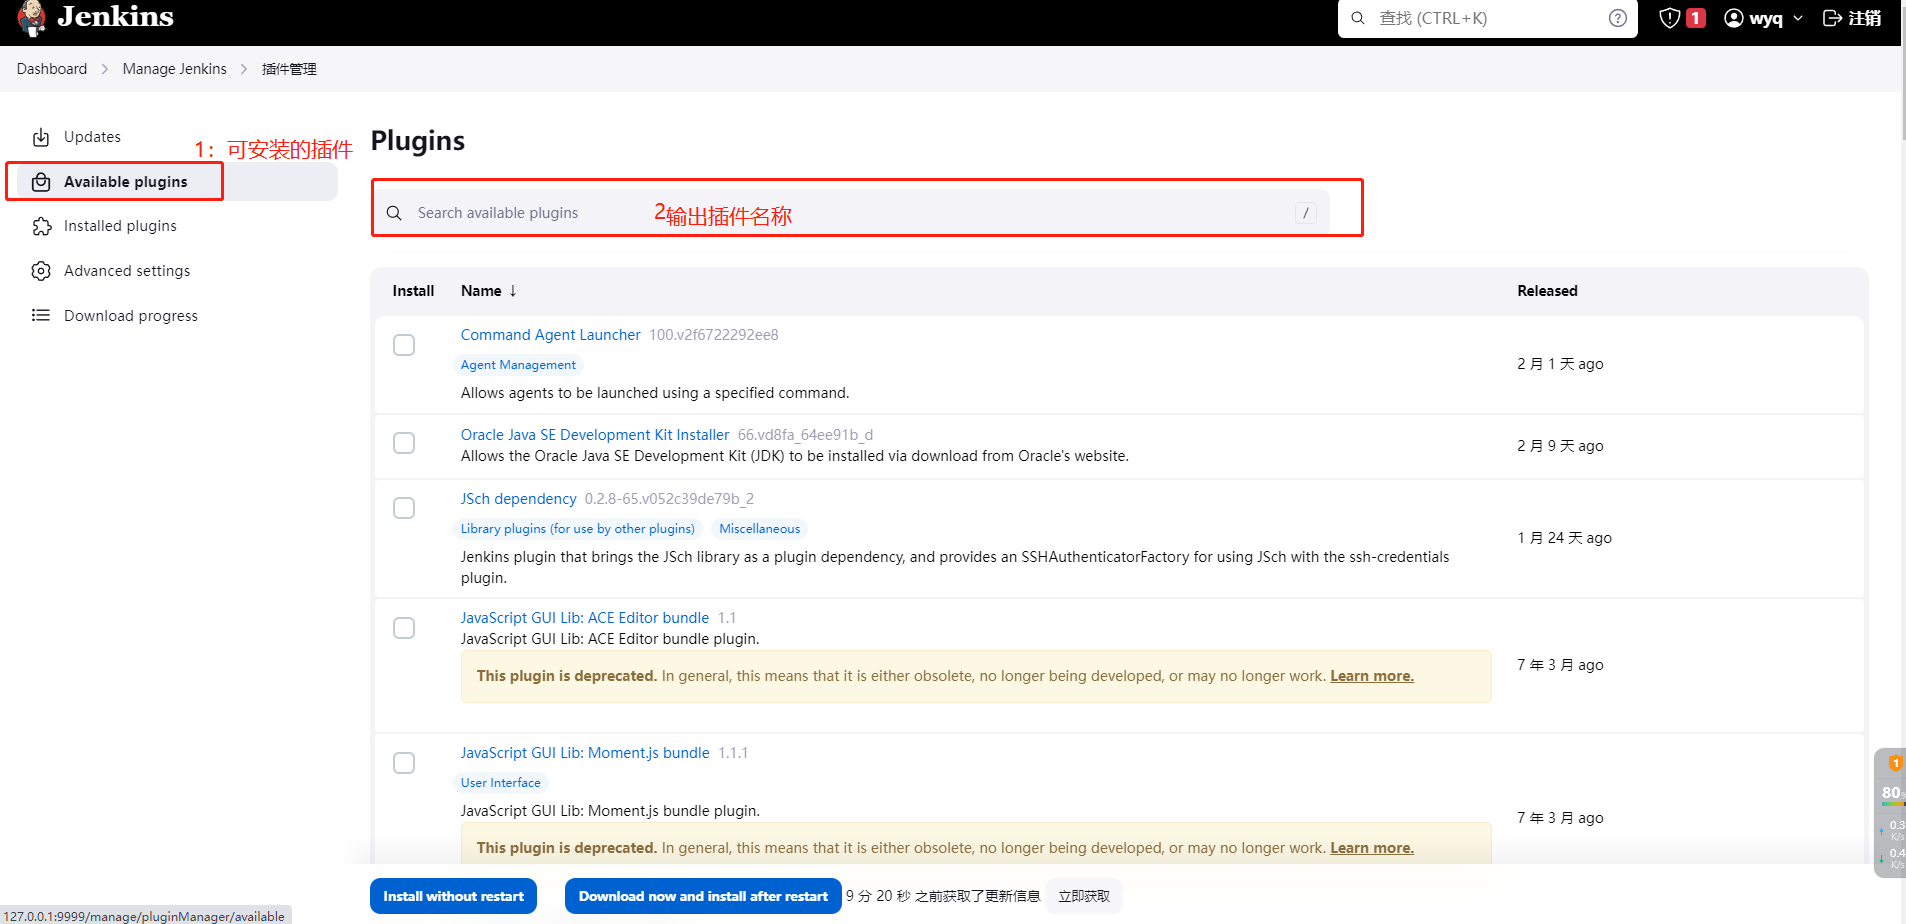1906x924 pixels.
Task: Click the Install column header
Action: click(413, 291)
